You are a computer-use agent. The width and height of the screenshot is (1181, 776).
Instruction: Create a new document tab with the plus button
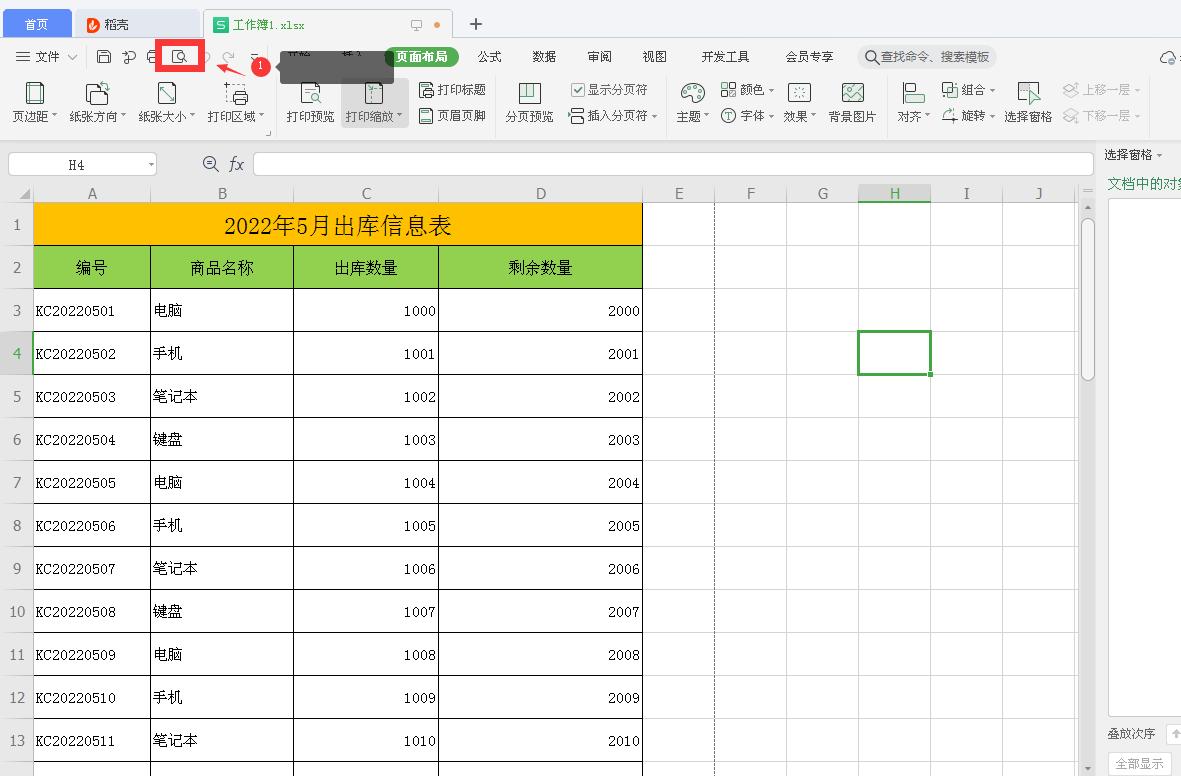point(476,23)
